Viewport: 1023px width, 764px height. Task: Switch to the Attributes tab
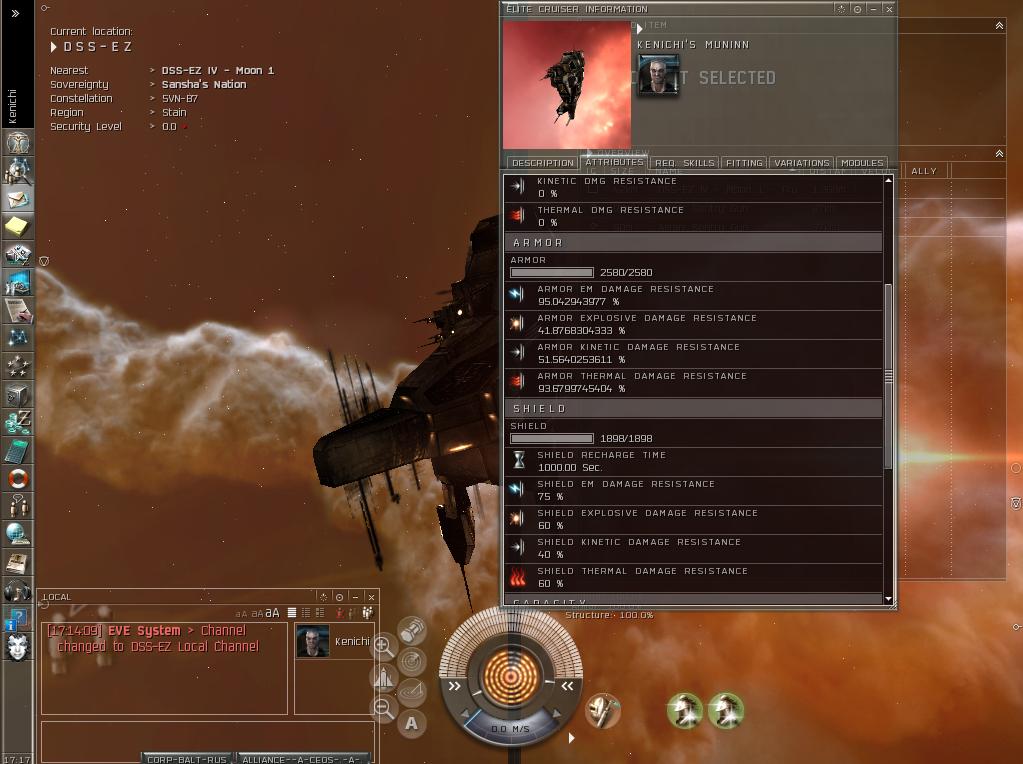(614, 162)
